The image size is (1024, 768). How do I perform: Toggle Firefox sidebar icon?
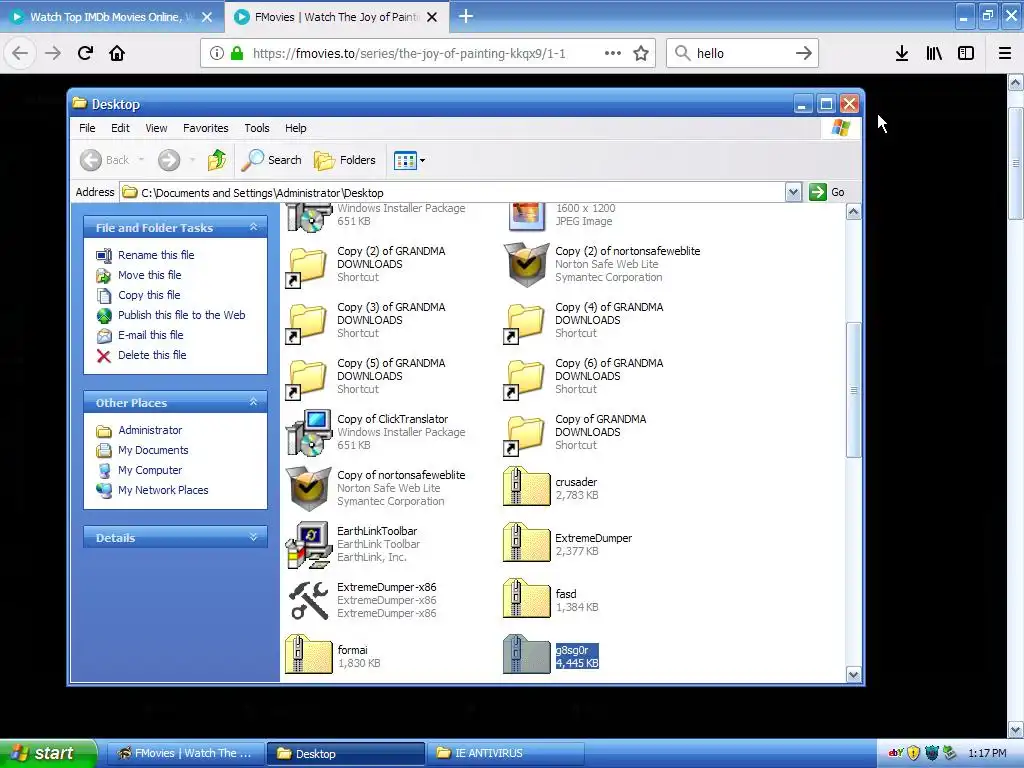(966, 53)
